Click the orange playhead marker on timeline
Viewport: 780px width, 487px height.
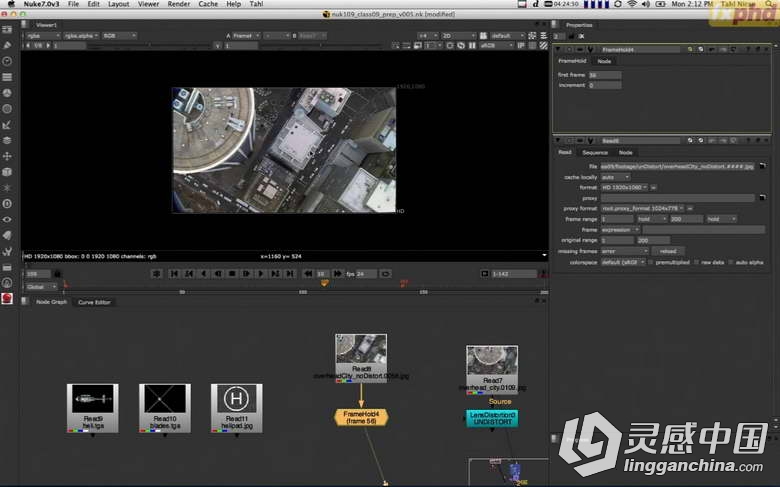click(x=324, y=283)
